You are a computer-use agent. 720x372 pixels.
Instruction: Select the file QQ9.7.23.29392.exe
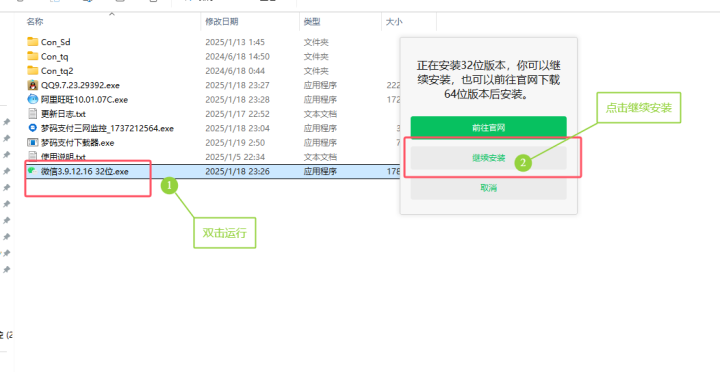(x=80, y=85)
